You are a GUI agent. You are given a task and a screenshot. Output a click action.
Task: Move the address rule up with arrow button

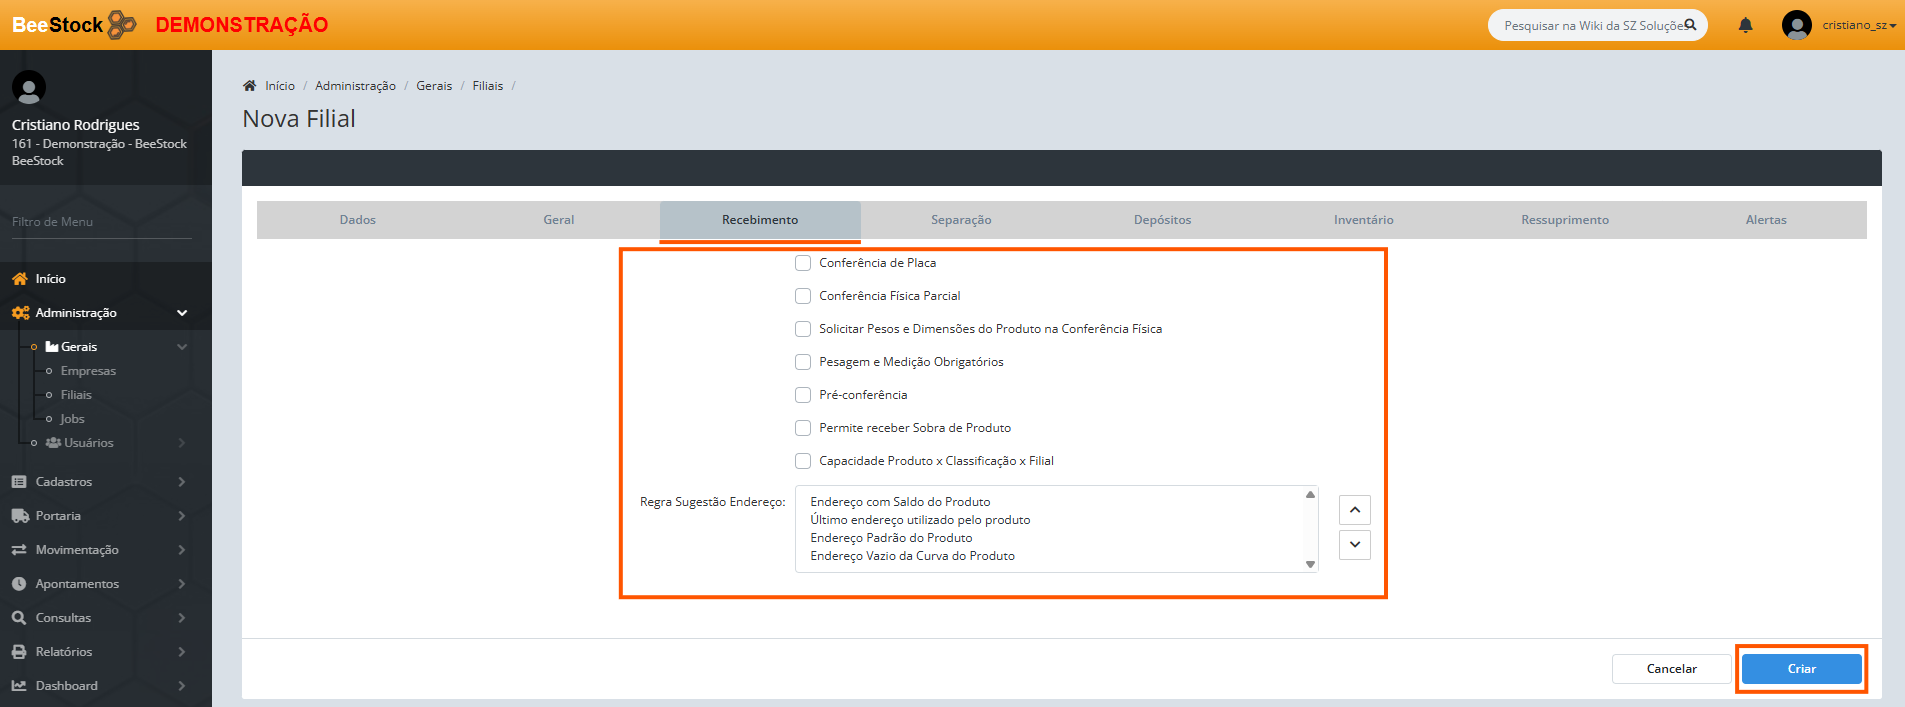click(1354, 510)
